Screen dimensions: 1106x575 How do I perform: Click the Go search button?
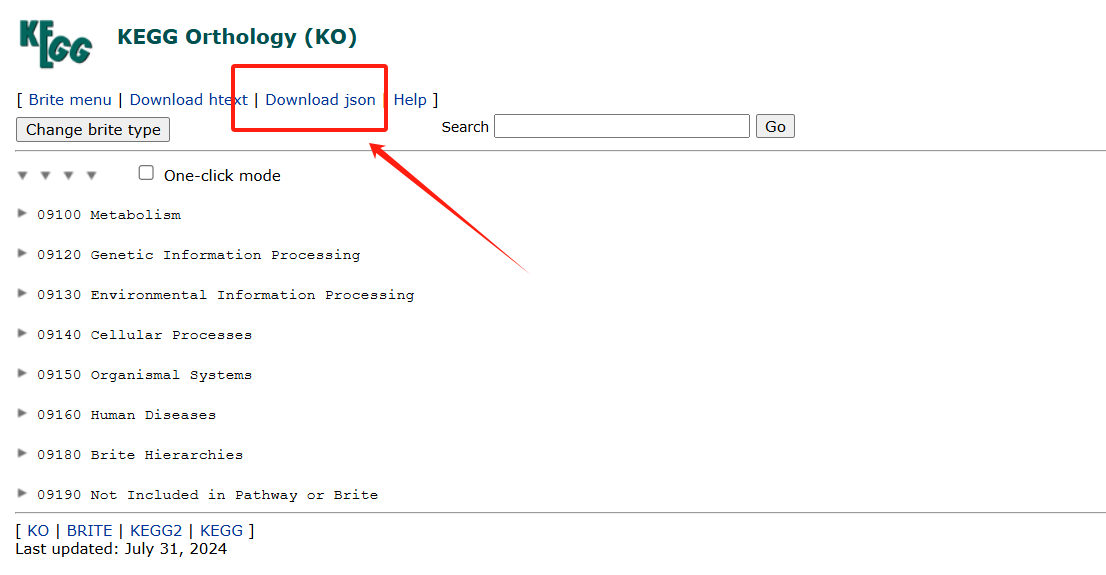[775, 126]
